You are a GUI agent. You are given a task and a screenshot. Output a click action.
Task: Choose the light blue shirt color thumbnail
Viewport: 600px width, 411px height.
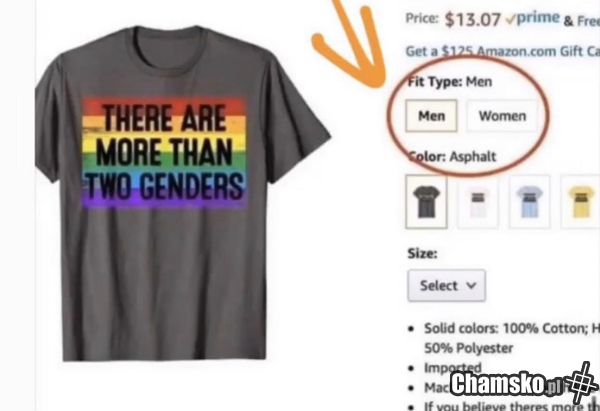click(530, 201)
